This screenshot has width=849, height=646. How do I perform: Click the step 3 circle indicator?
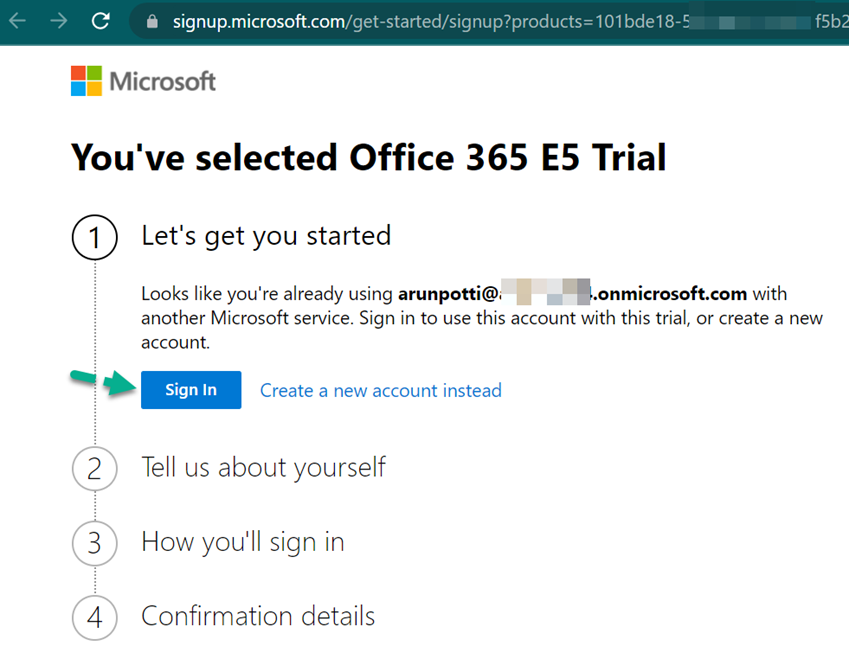pyautogui.click(x=95, y=543)
